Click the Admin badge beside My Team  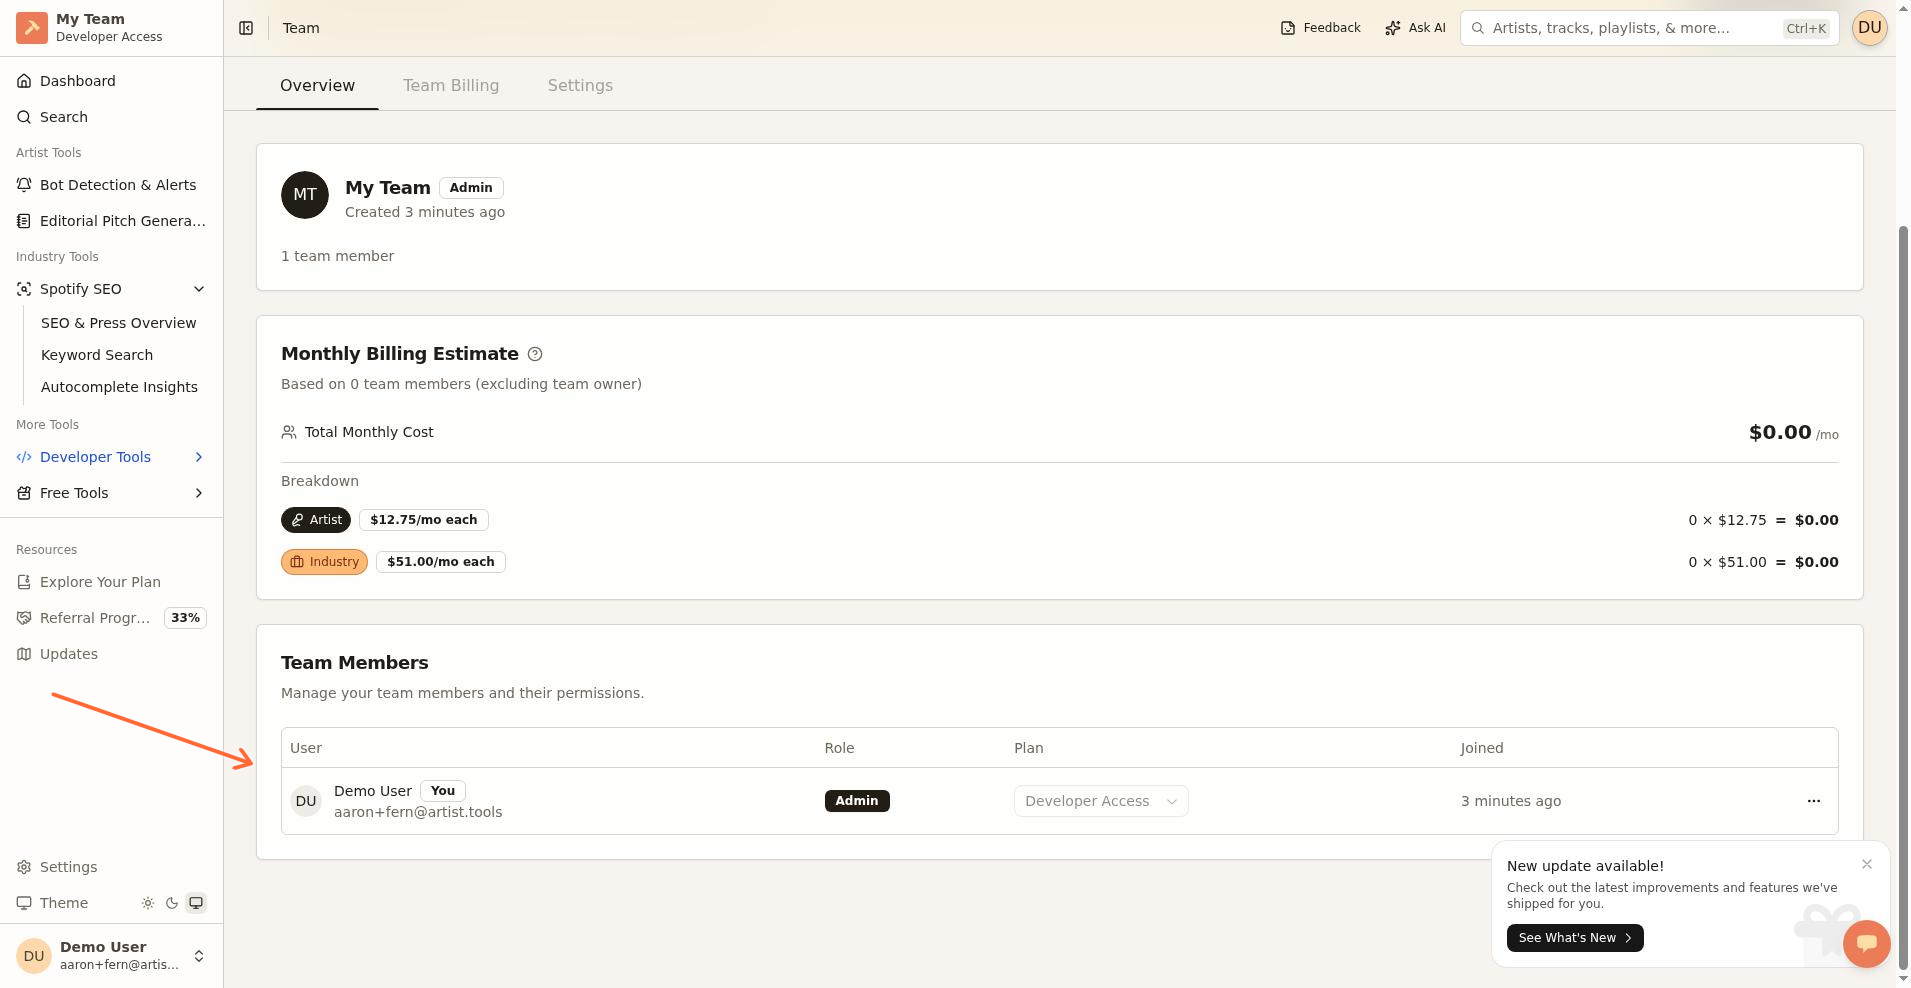coord(471,188)
